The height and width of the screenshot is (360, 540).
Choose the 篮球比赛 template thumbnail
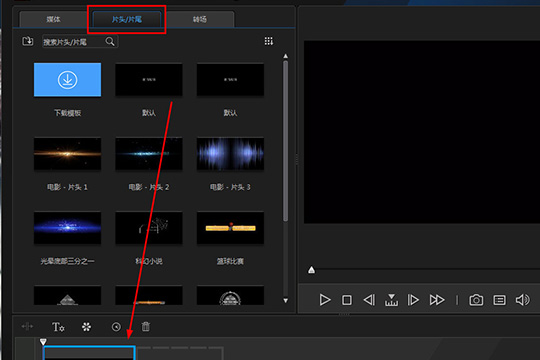(x=230, y=228)
